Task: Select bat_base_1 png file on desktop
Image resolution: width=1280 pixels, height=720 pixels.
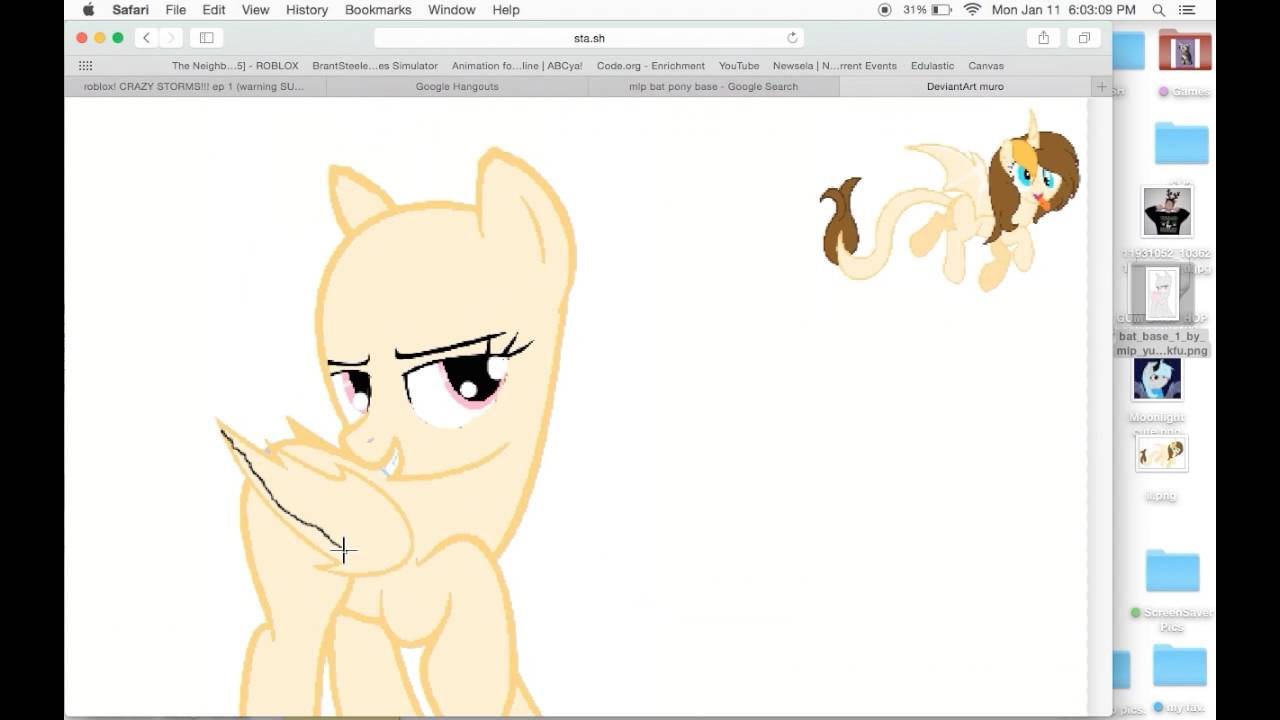Action: (1161, 295)
